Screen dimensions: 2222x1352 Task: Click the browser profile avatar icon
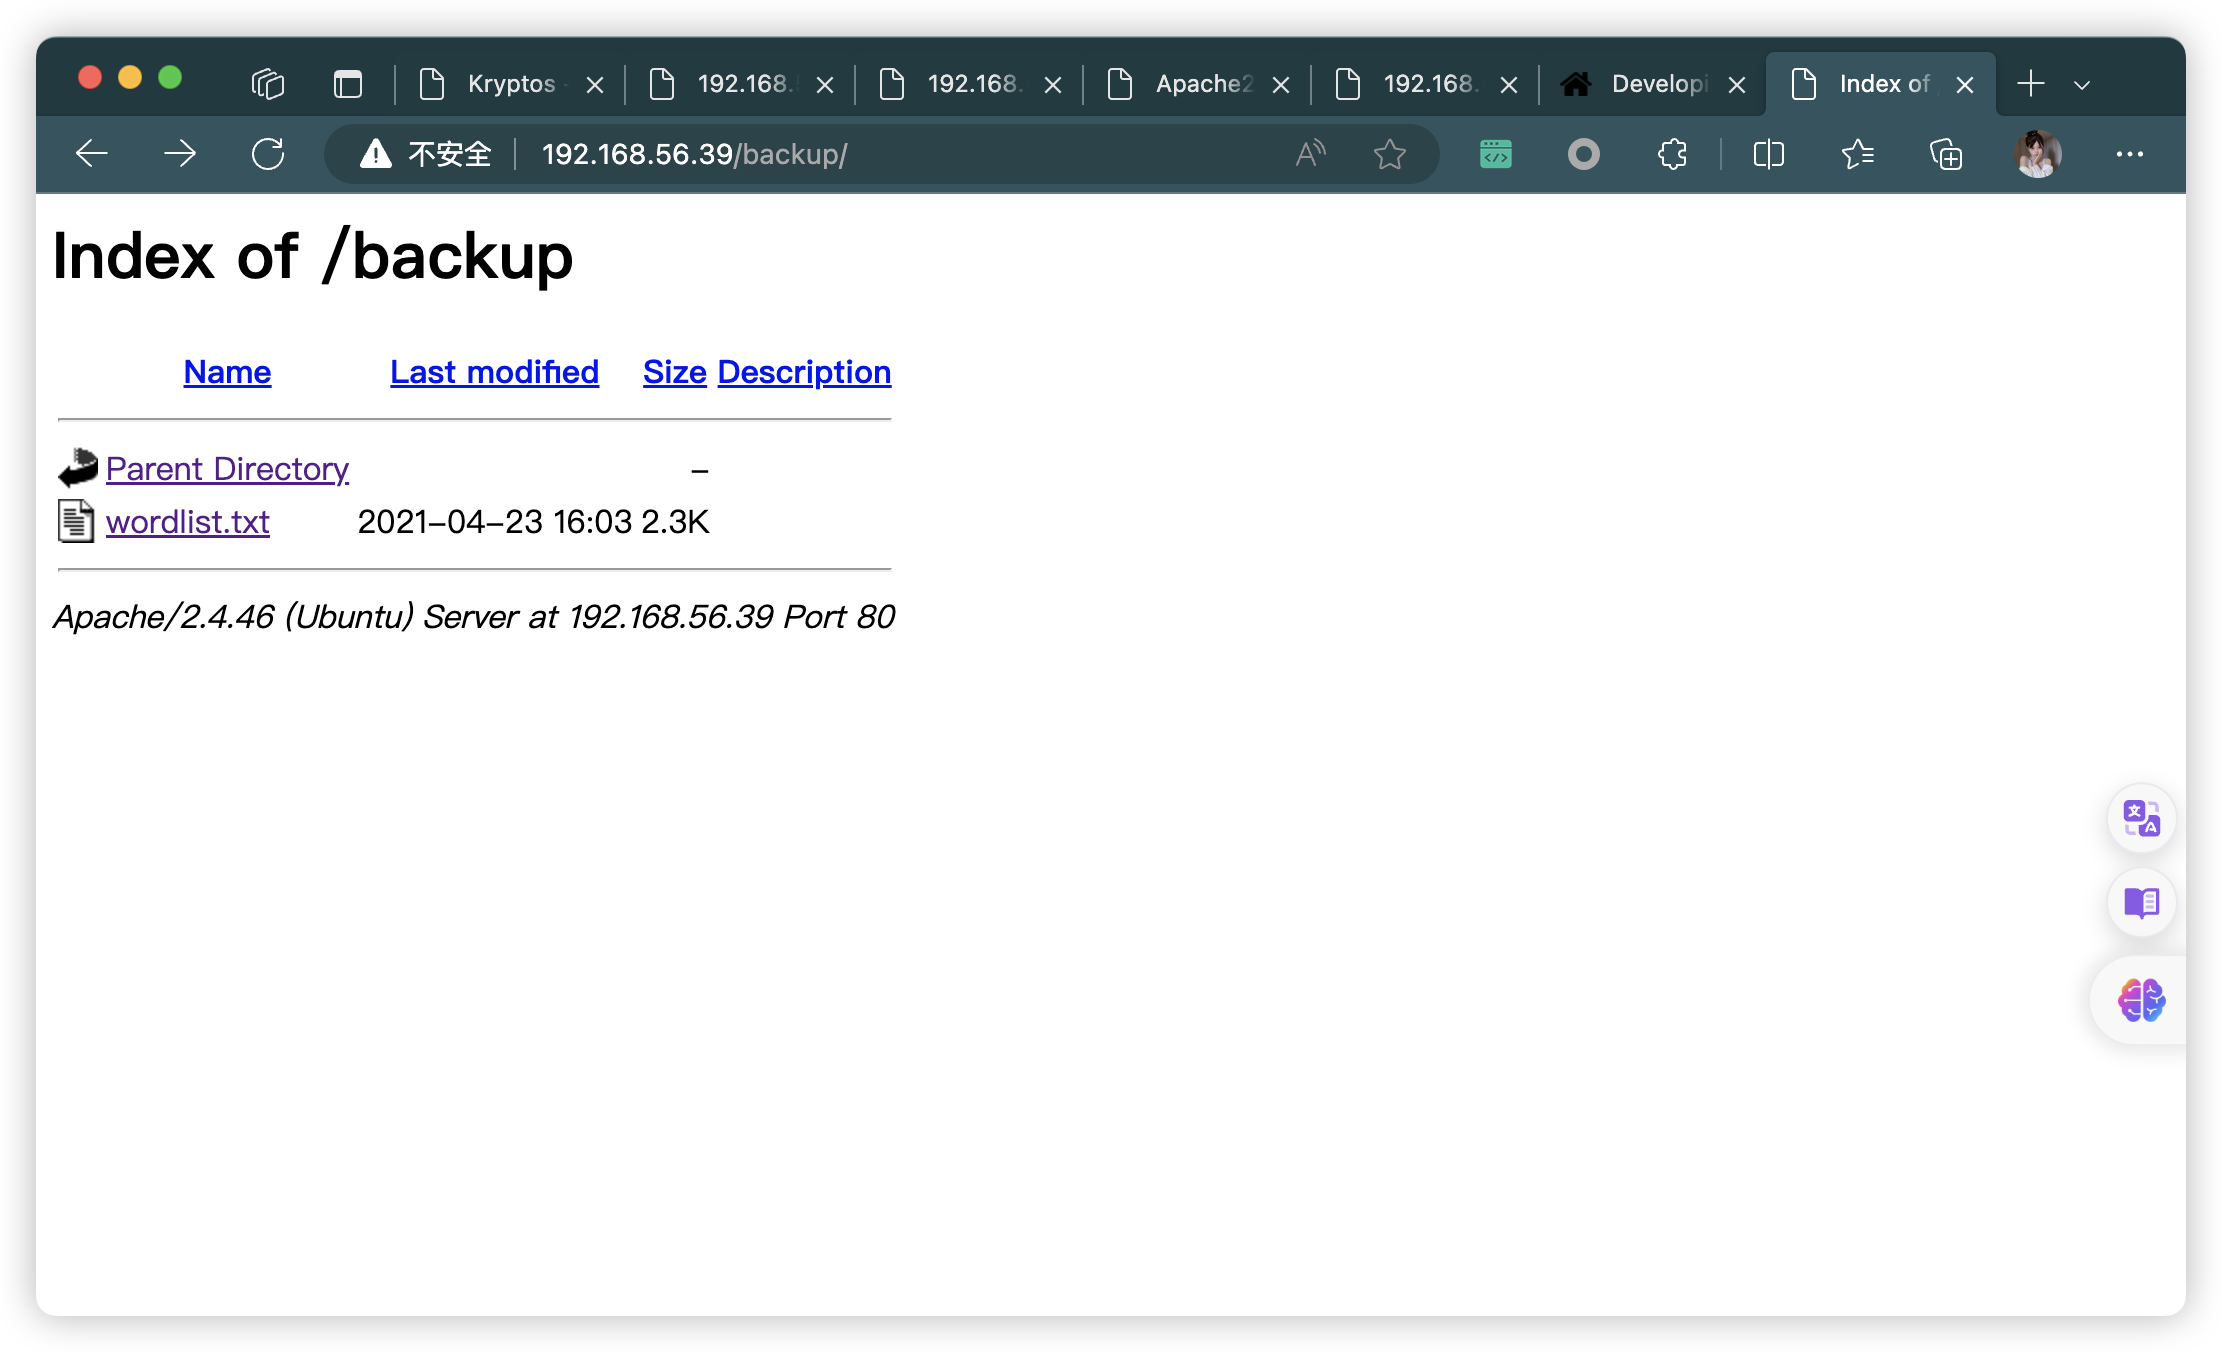tap(2035, 154)
